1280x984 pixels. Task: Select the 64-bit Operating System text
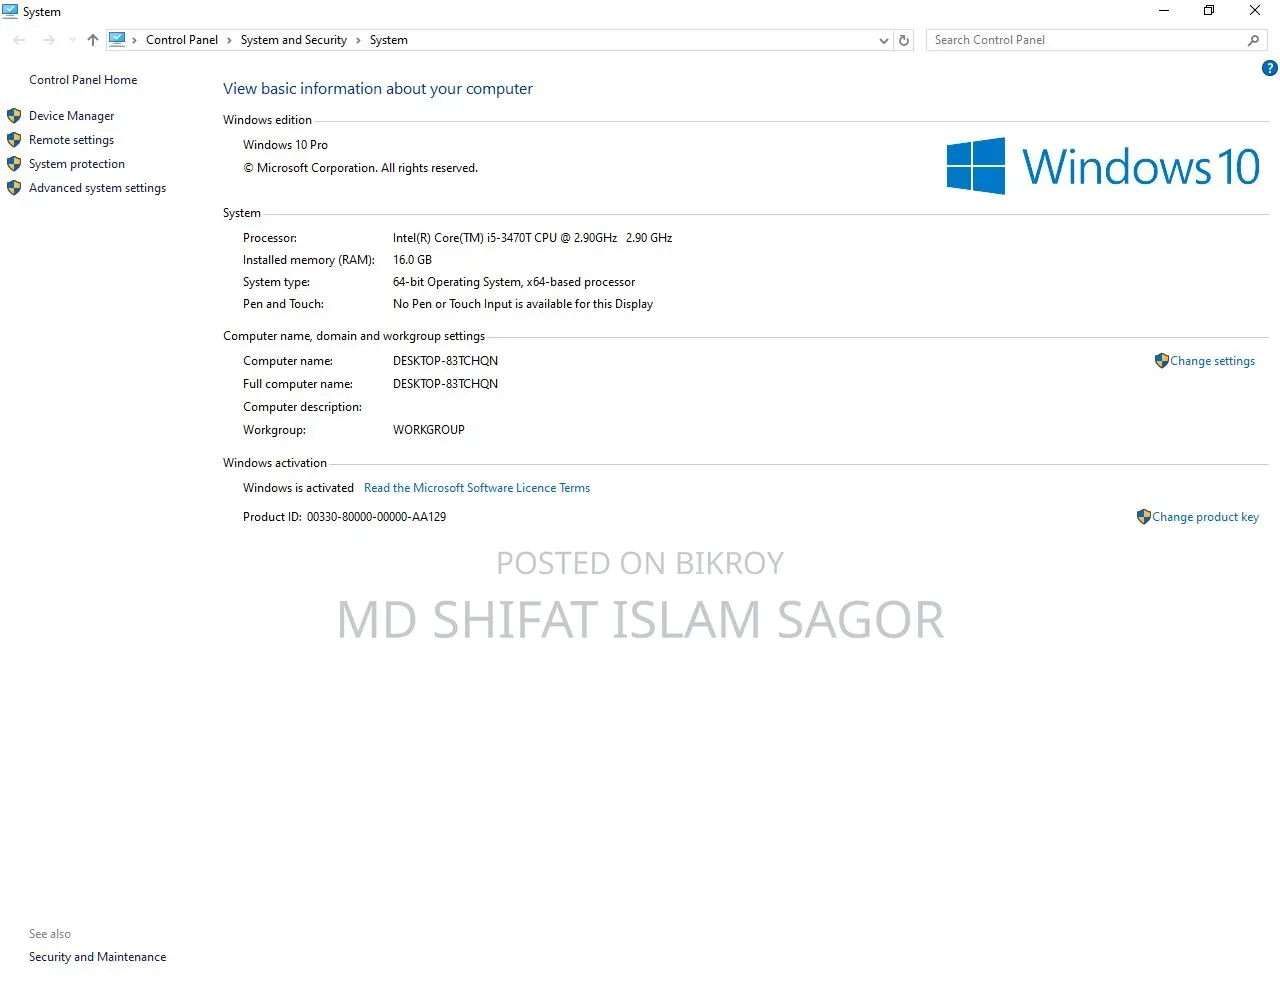[514, 282]
